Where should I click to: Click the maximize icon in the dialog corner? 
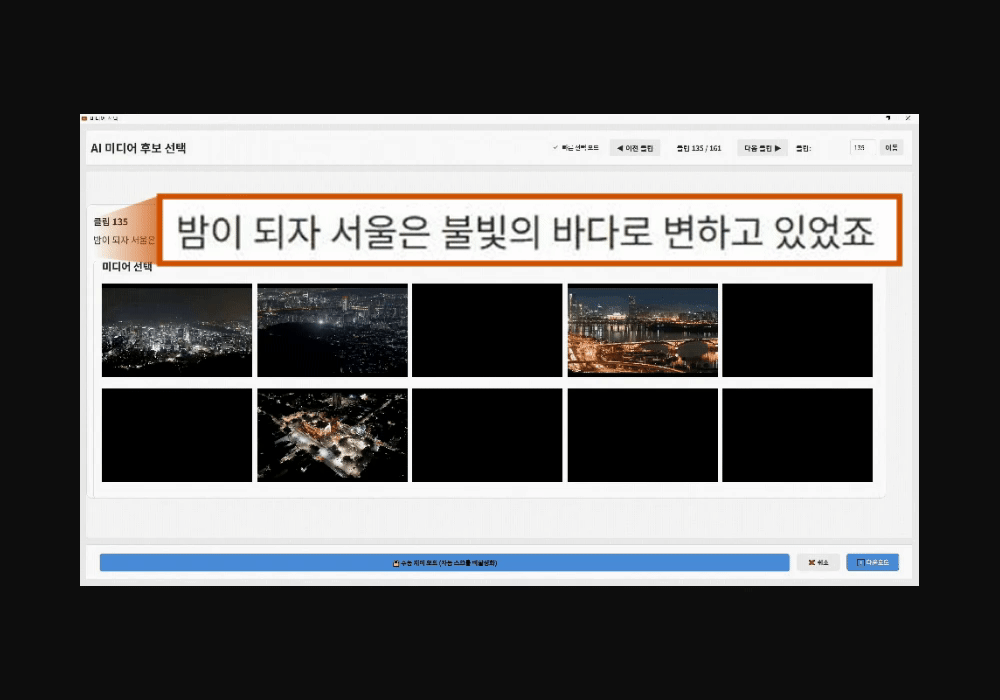coord(889,116)
